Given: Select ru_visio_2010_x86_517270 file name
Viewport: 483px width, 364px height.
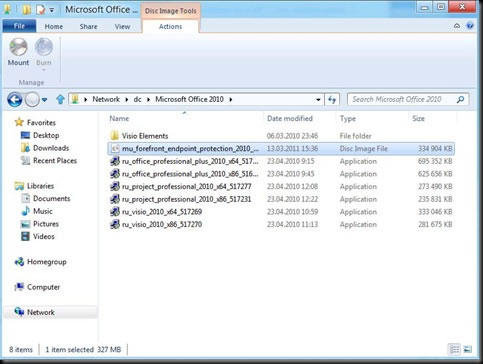Looking at the screenshot, I should point(162,225).
